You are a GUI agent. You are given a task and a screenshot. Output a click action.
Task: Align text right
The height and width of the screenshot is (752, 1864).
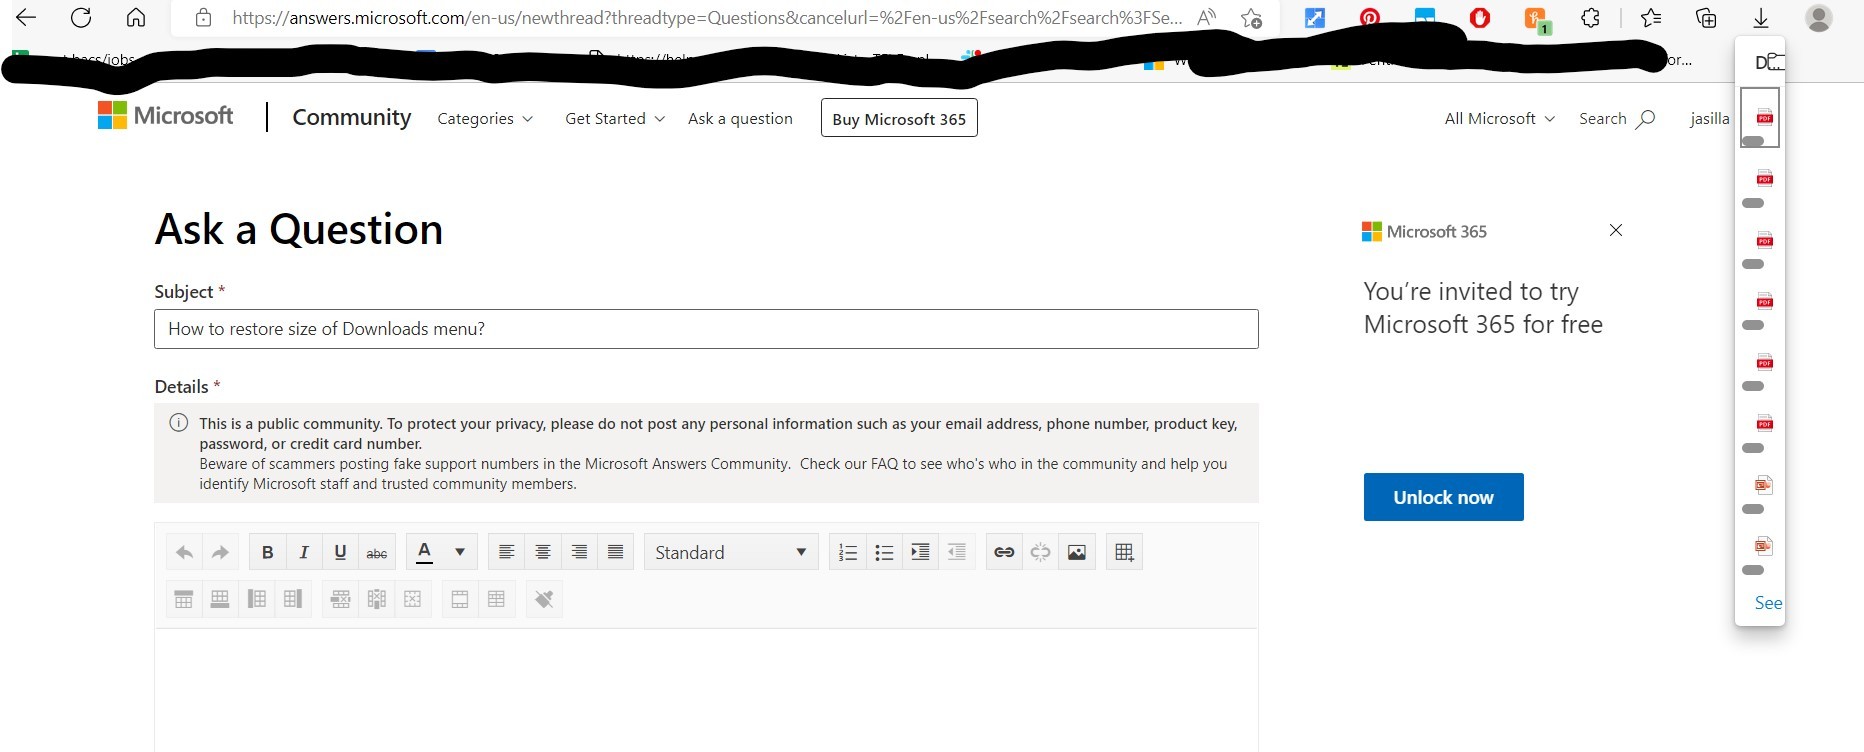[579, 552]
